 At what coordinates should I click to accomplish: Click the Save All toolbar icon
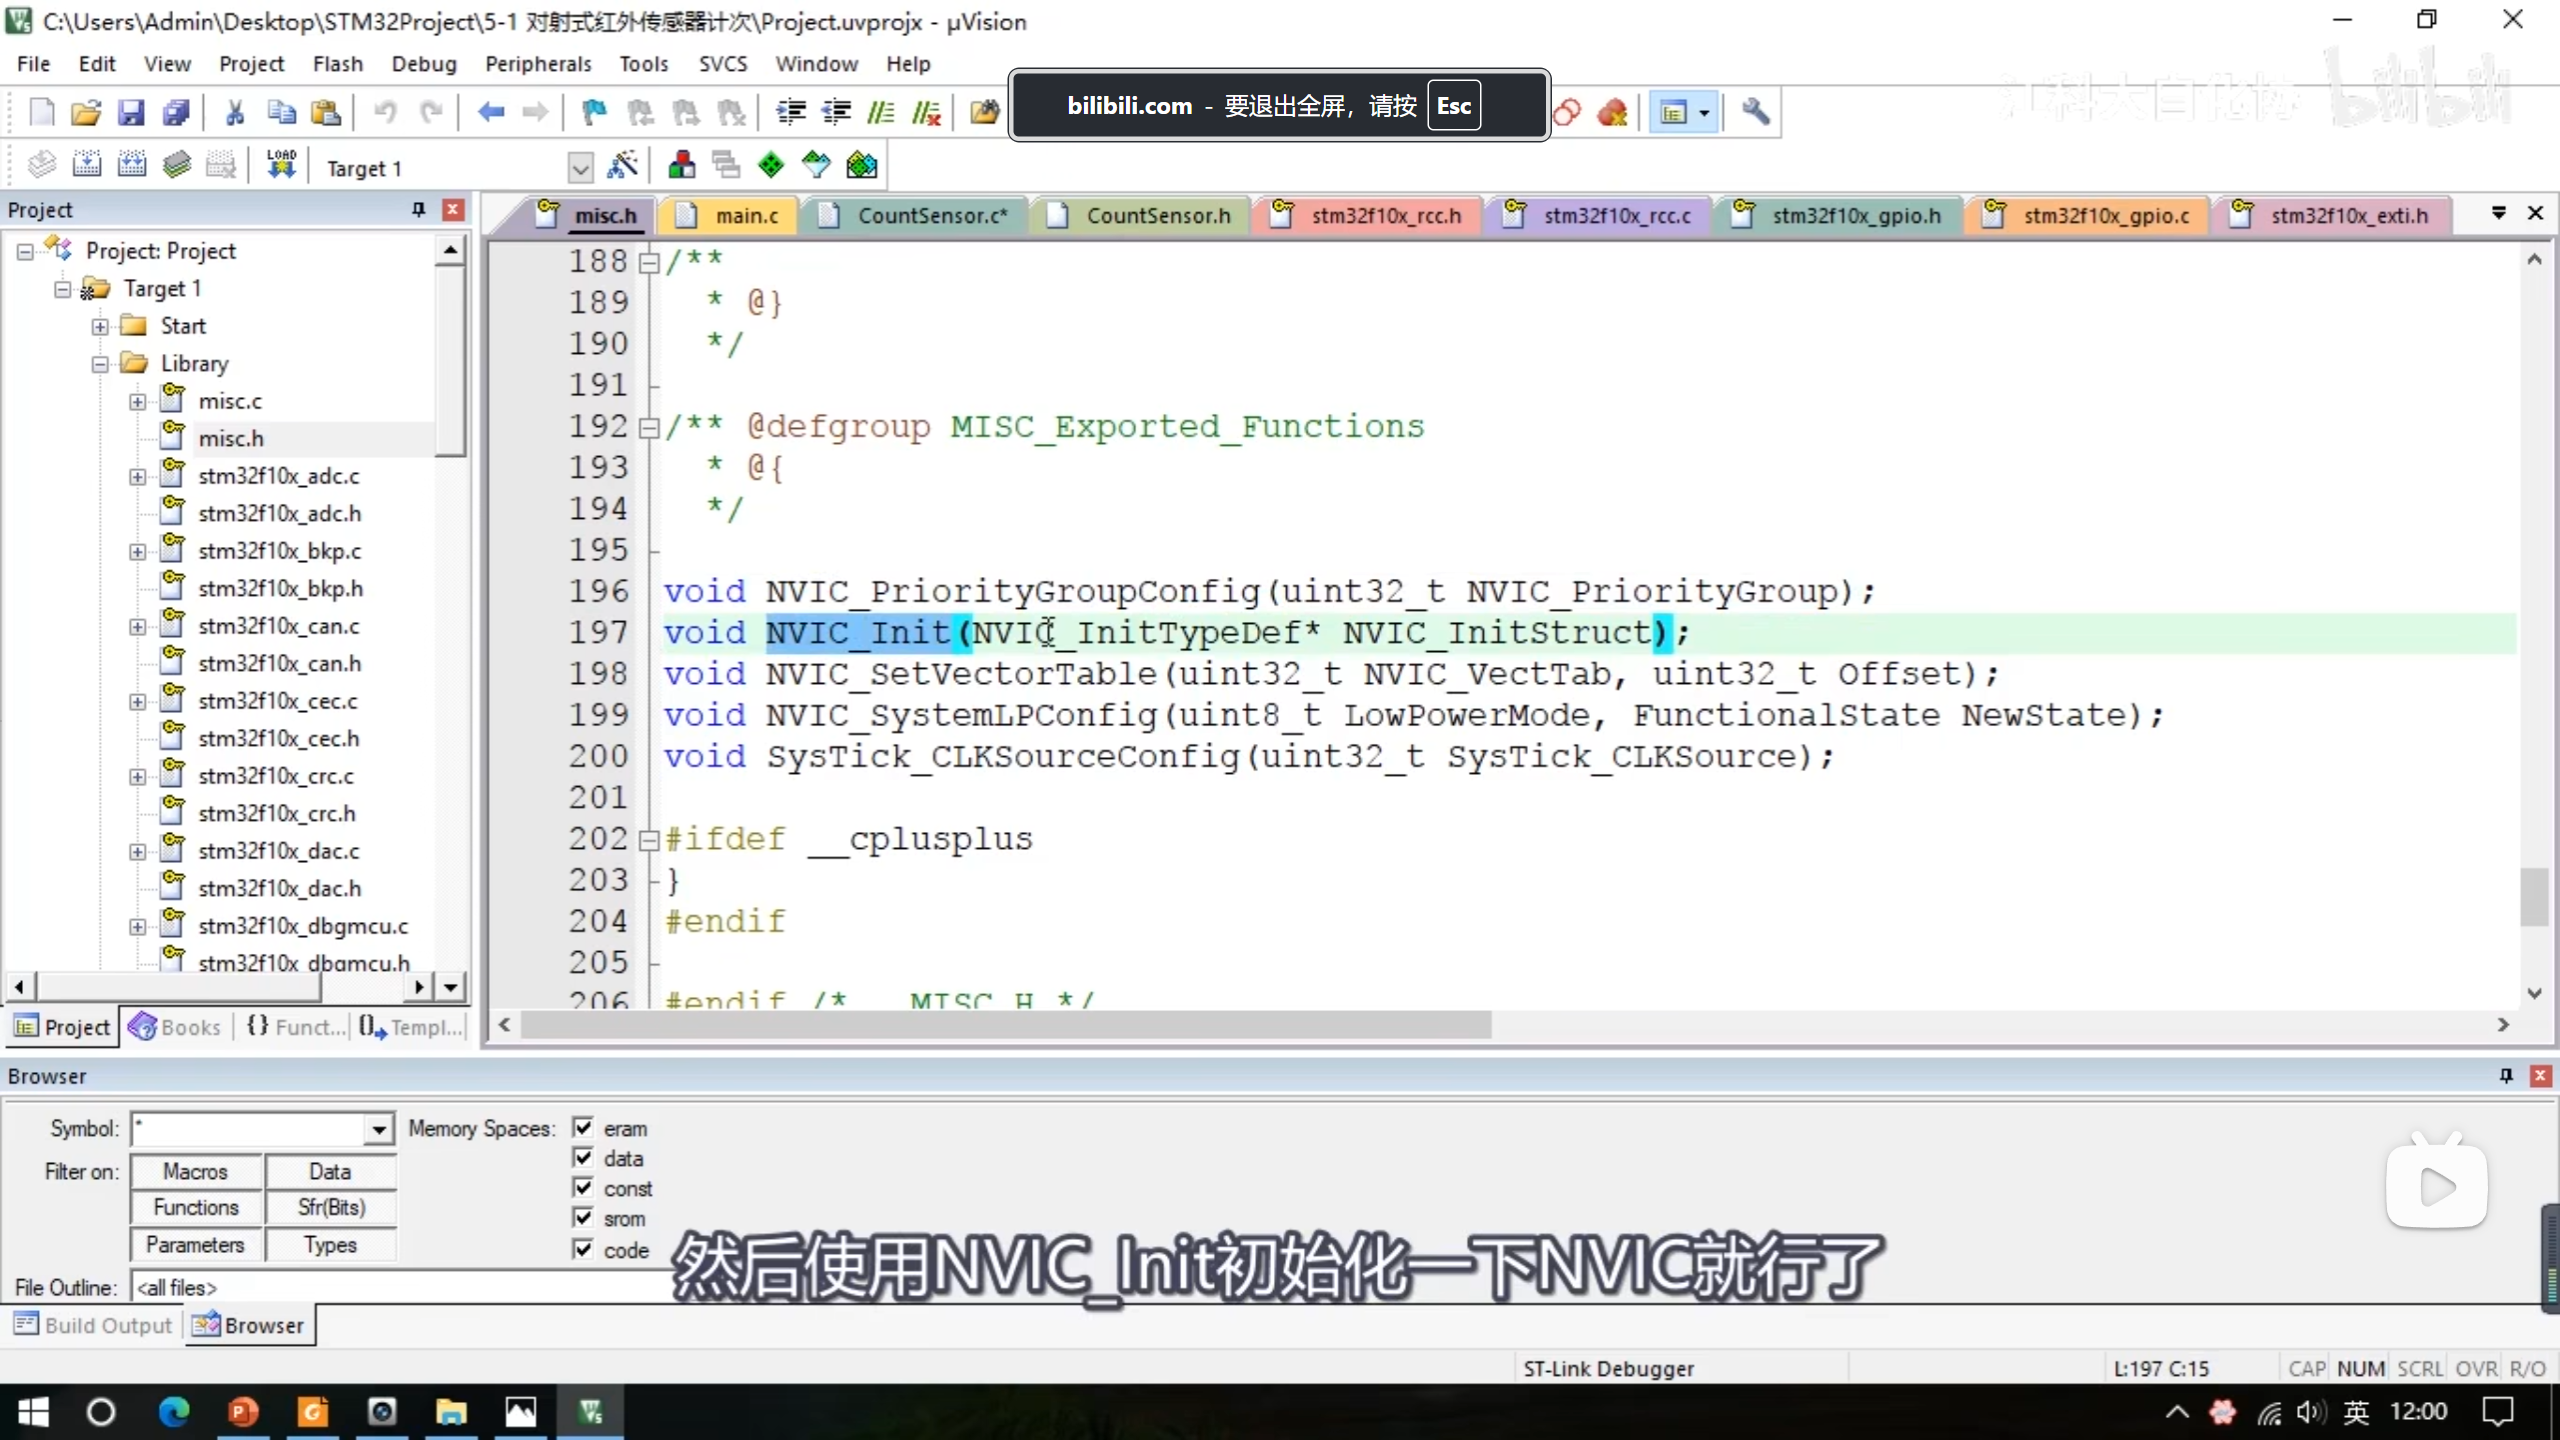click(176, 112)
